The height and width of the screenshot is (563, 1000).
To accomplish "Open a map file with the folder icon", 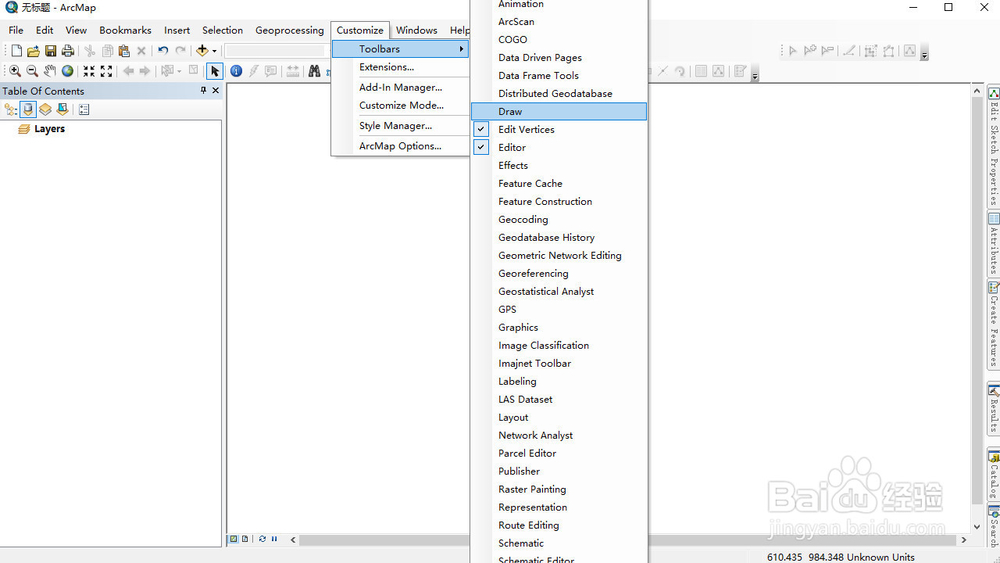I will tap(33, 50).
